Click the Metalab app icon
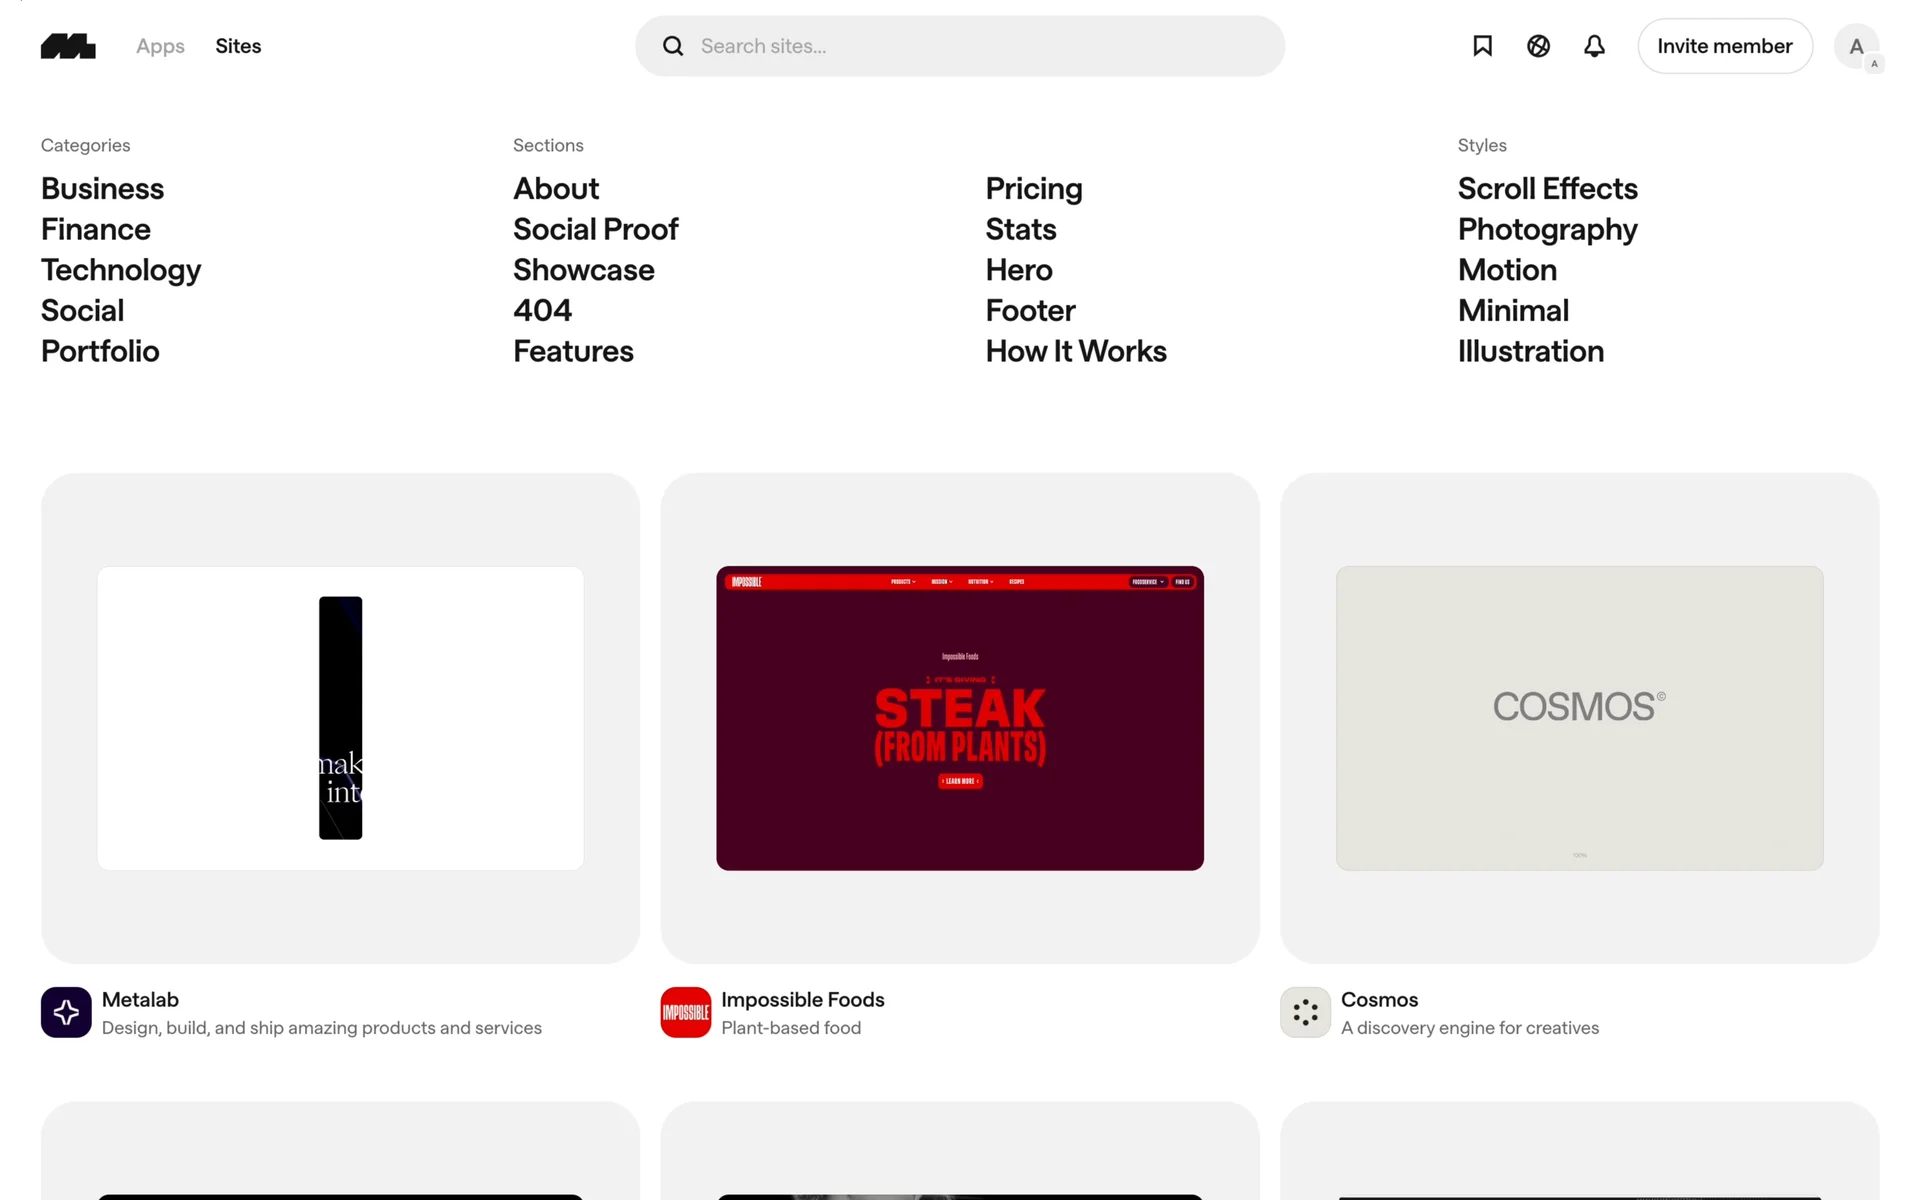Screen dimensions: 1920x1200 click(x=66, y=1012)
